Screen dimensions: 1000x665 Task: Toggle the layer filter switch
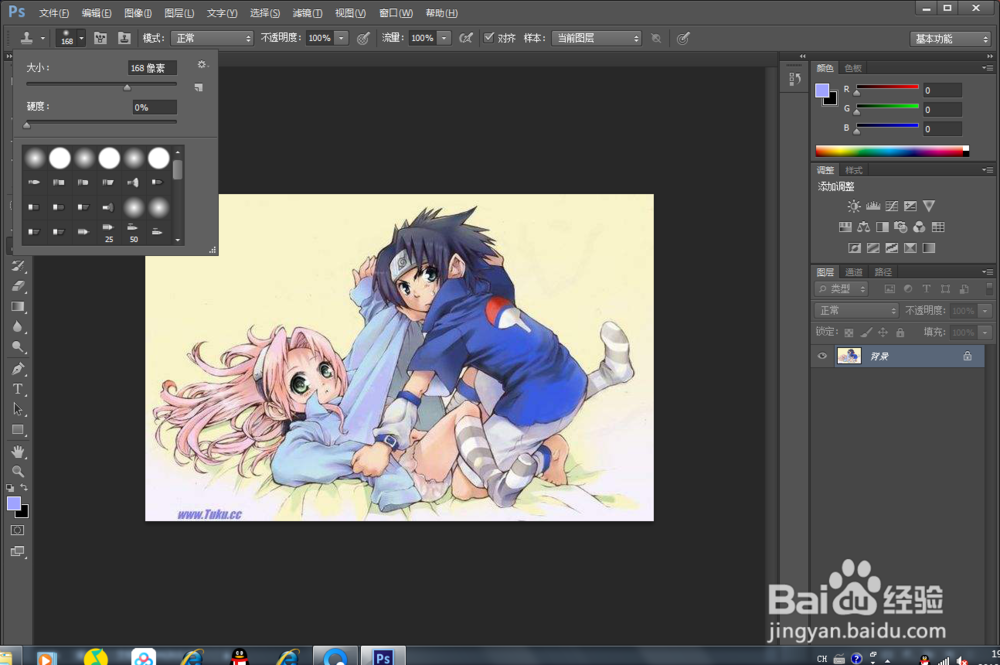[989, 289]
